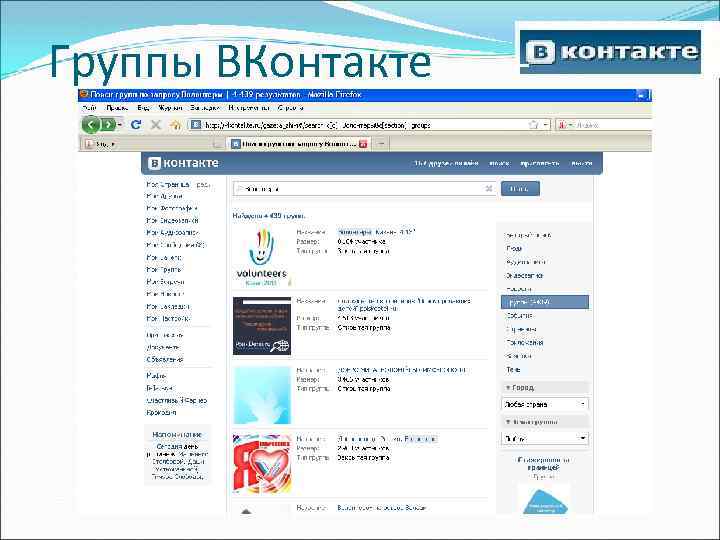This screenshot has width=720, height=540.
Task: Go to browser home page icon
Action: [x=175, y=124]
